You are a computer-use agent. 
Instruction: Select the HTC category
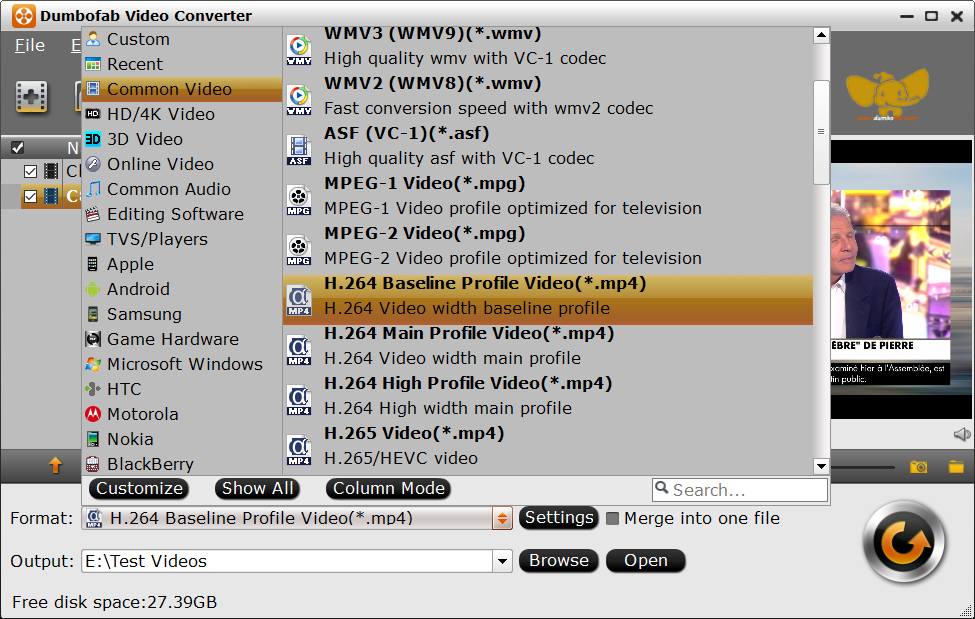tap(182, 389)
